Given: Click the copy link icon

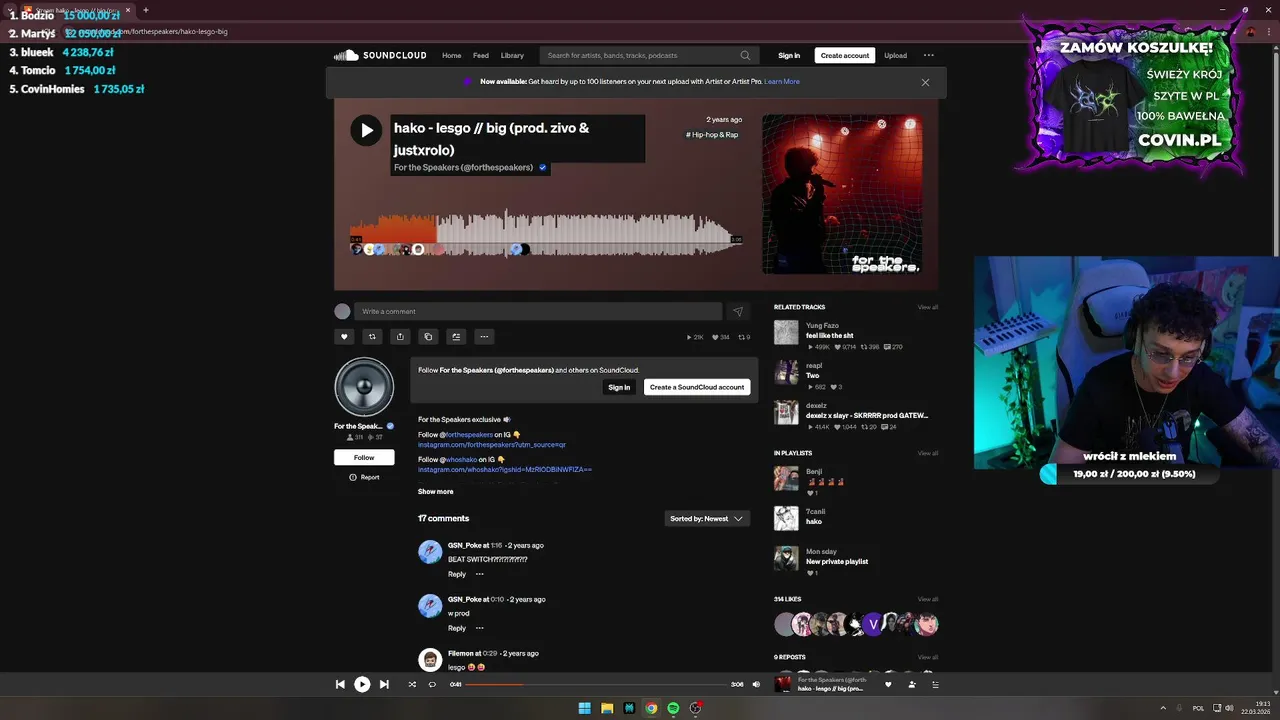Looking at the screenshot, I should point(428,337).
